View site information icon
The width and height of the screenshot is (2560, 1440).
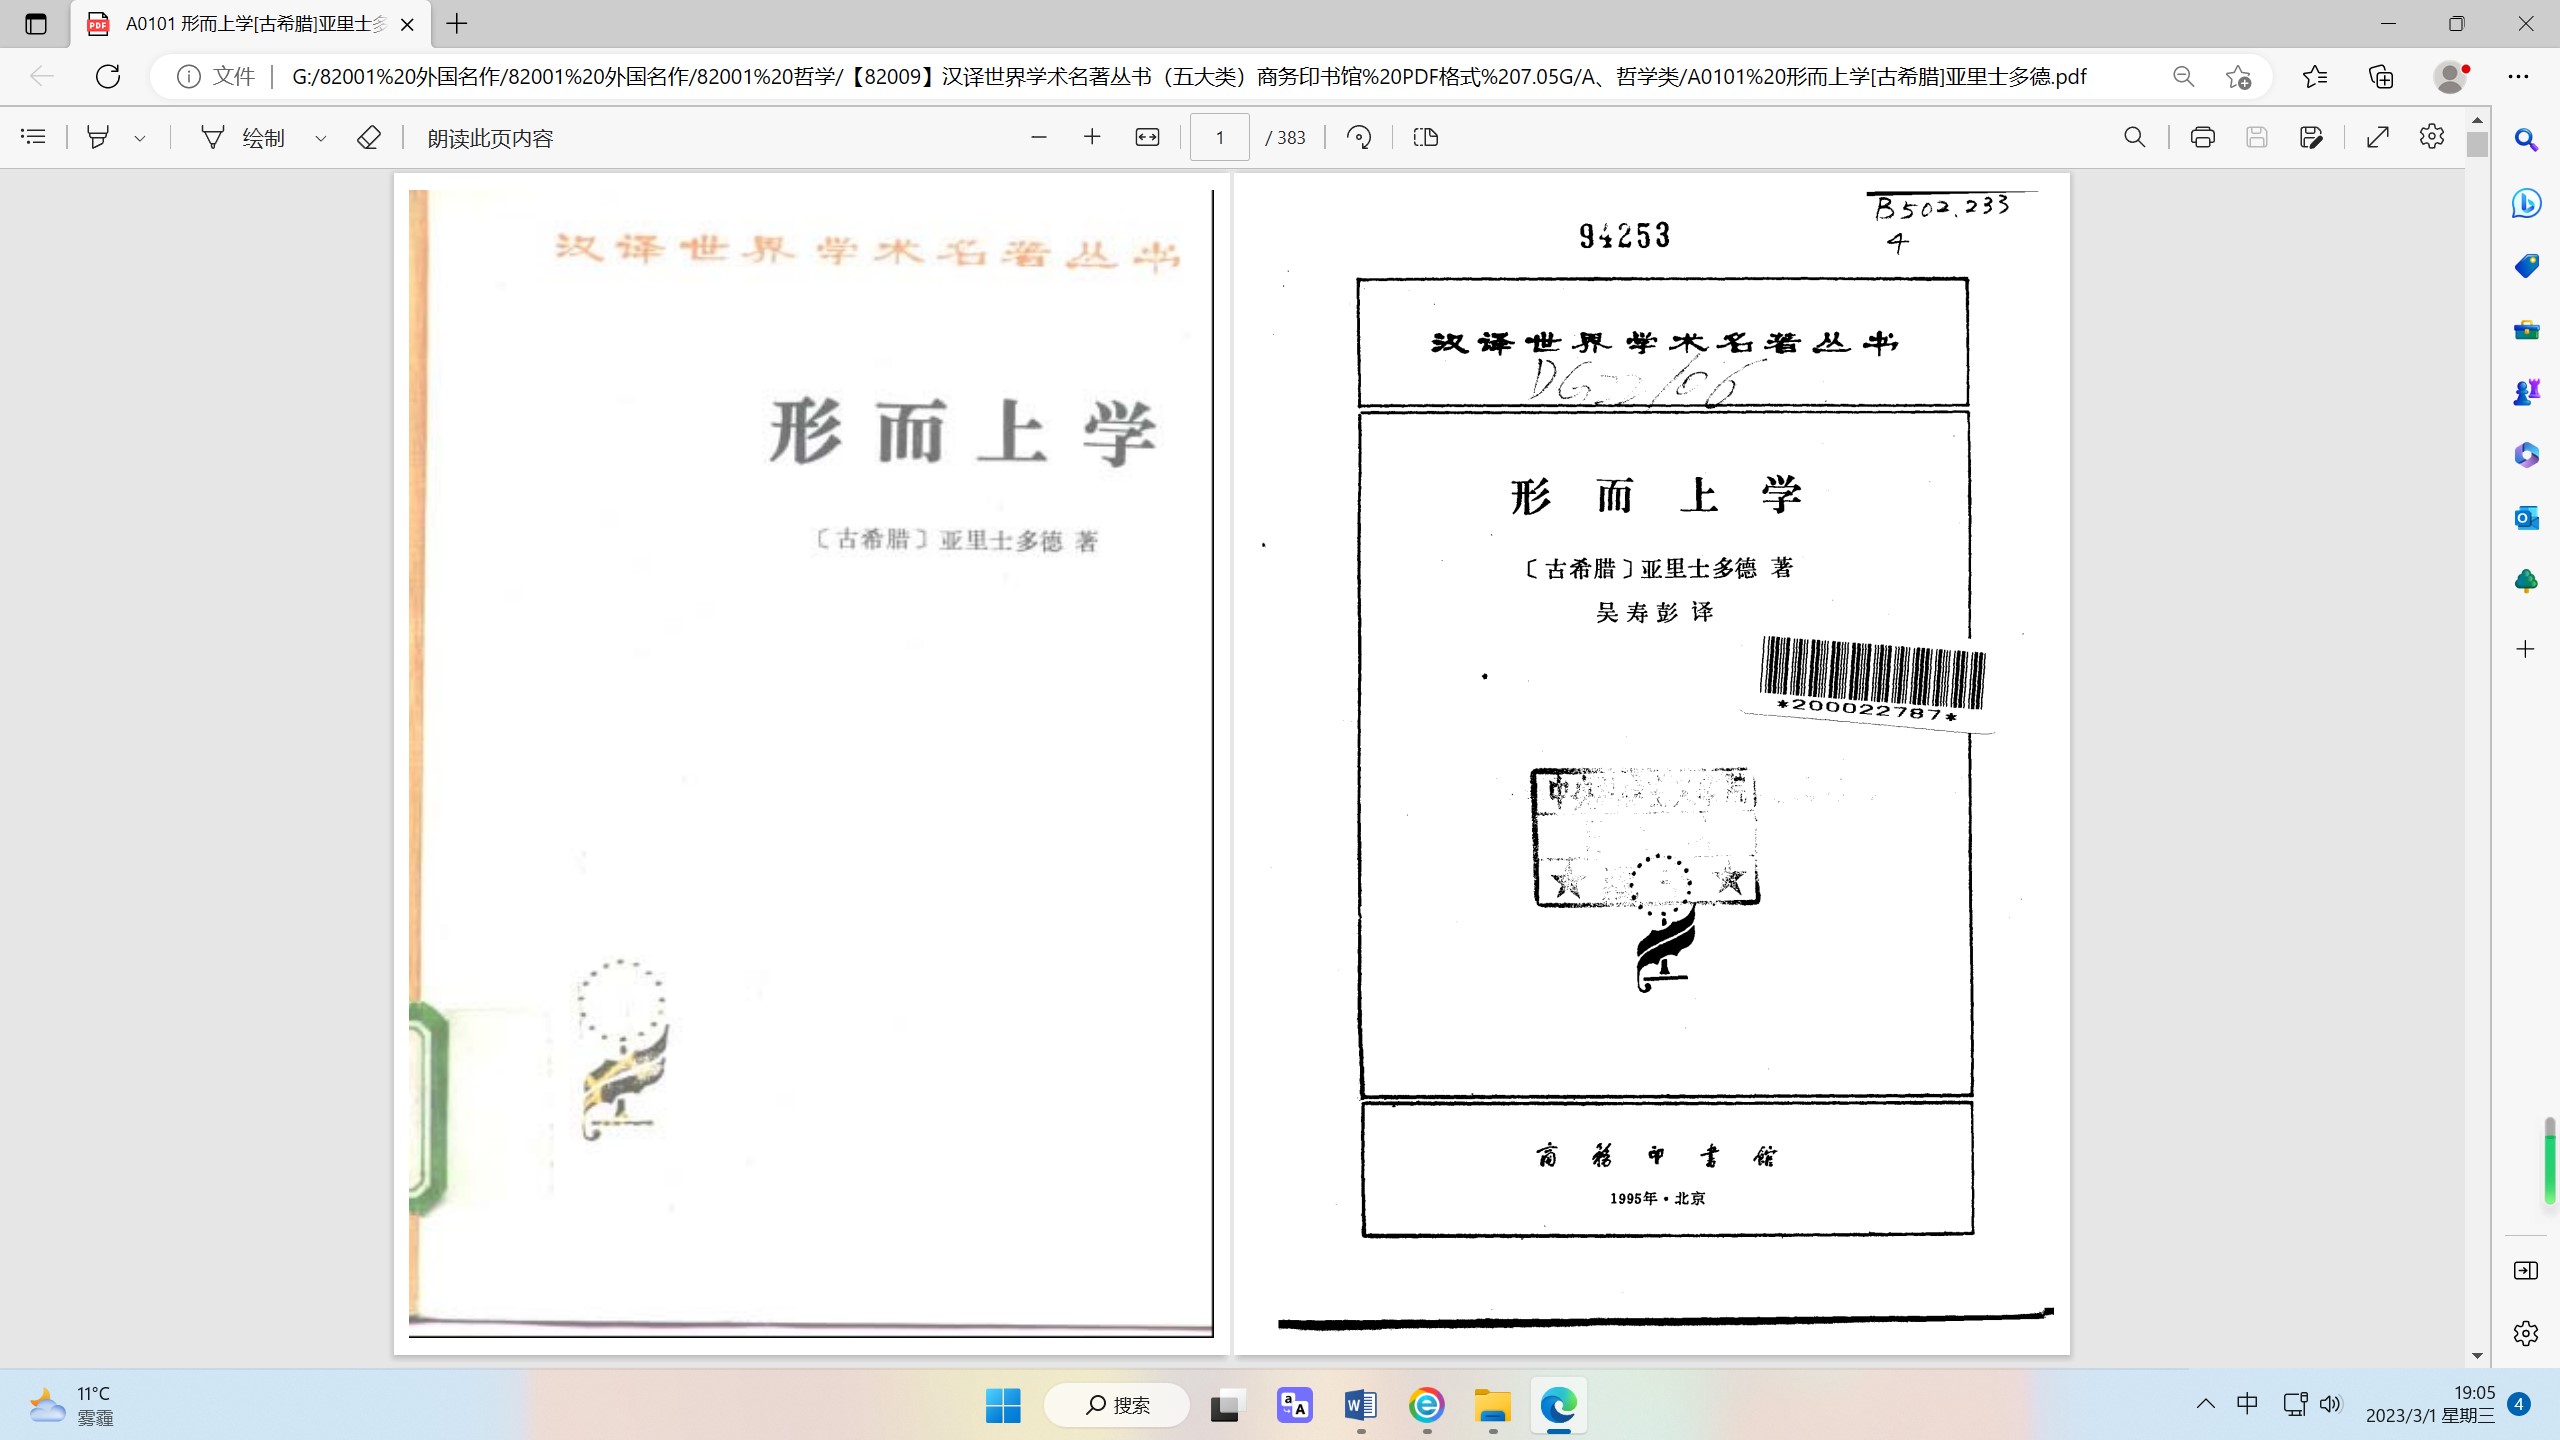pyautogui.click(x=188, y=76)
